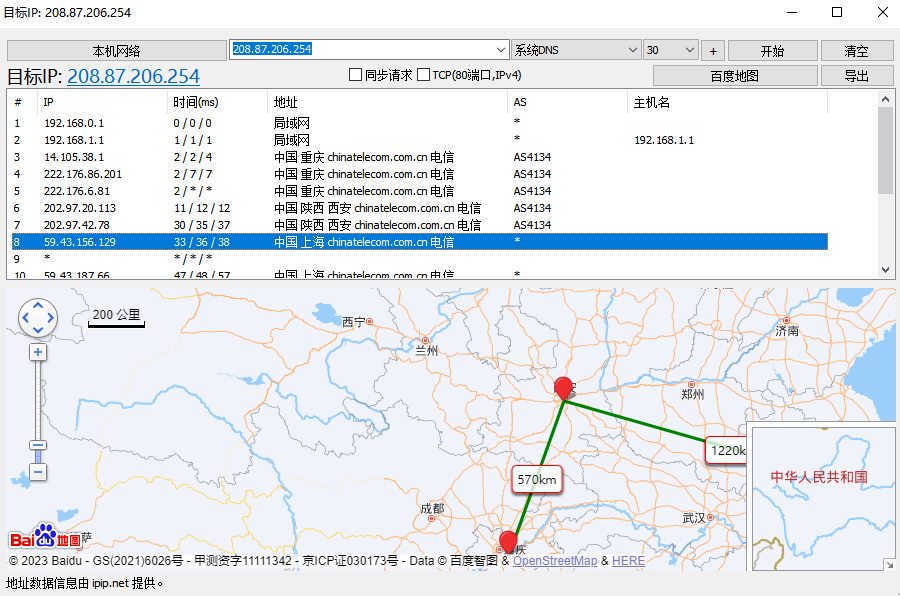Screen dimensions: 900x596
Task: Click the 西宁 city label on map
Action: (354, 322)
